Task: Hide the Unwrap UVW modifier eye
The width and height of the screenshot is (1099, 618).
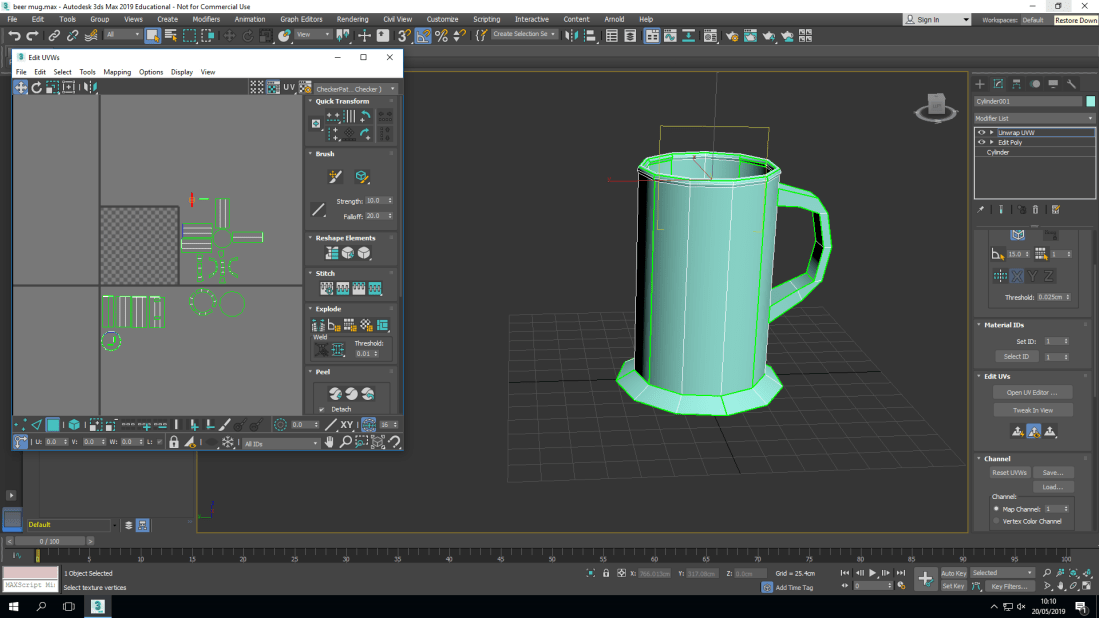Action: 981,132
